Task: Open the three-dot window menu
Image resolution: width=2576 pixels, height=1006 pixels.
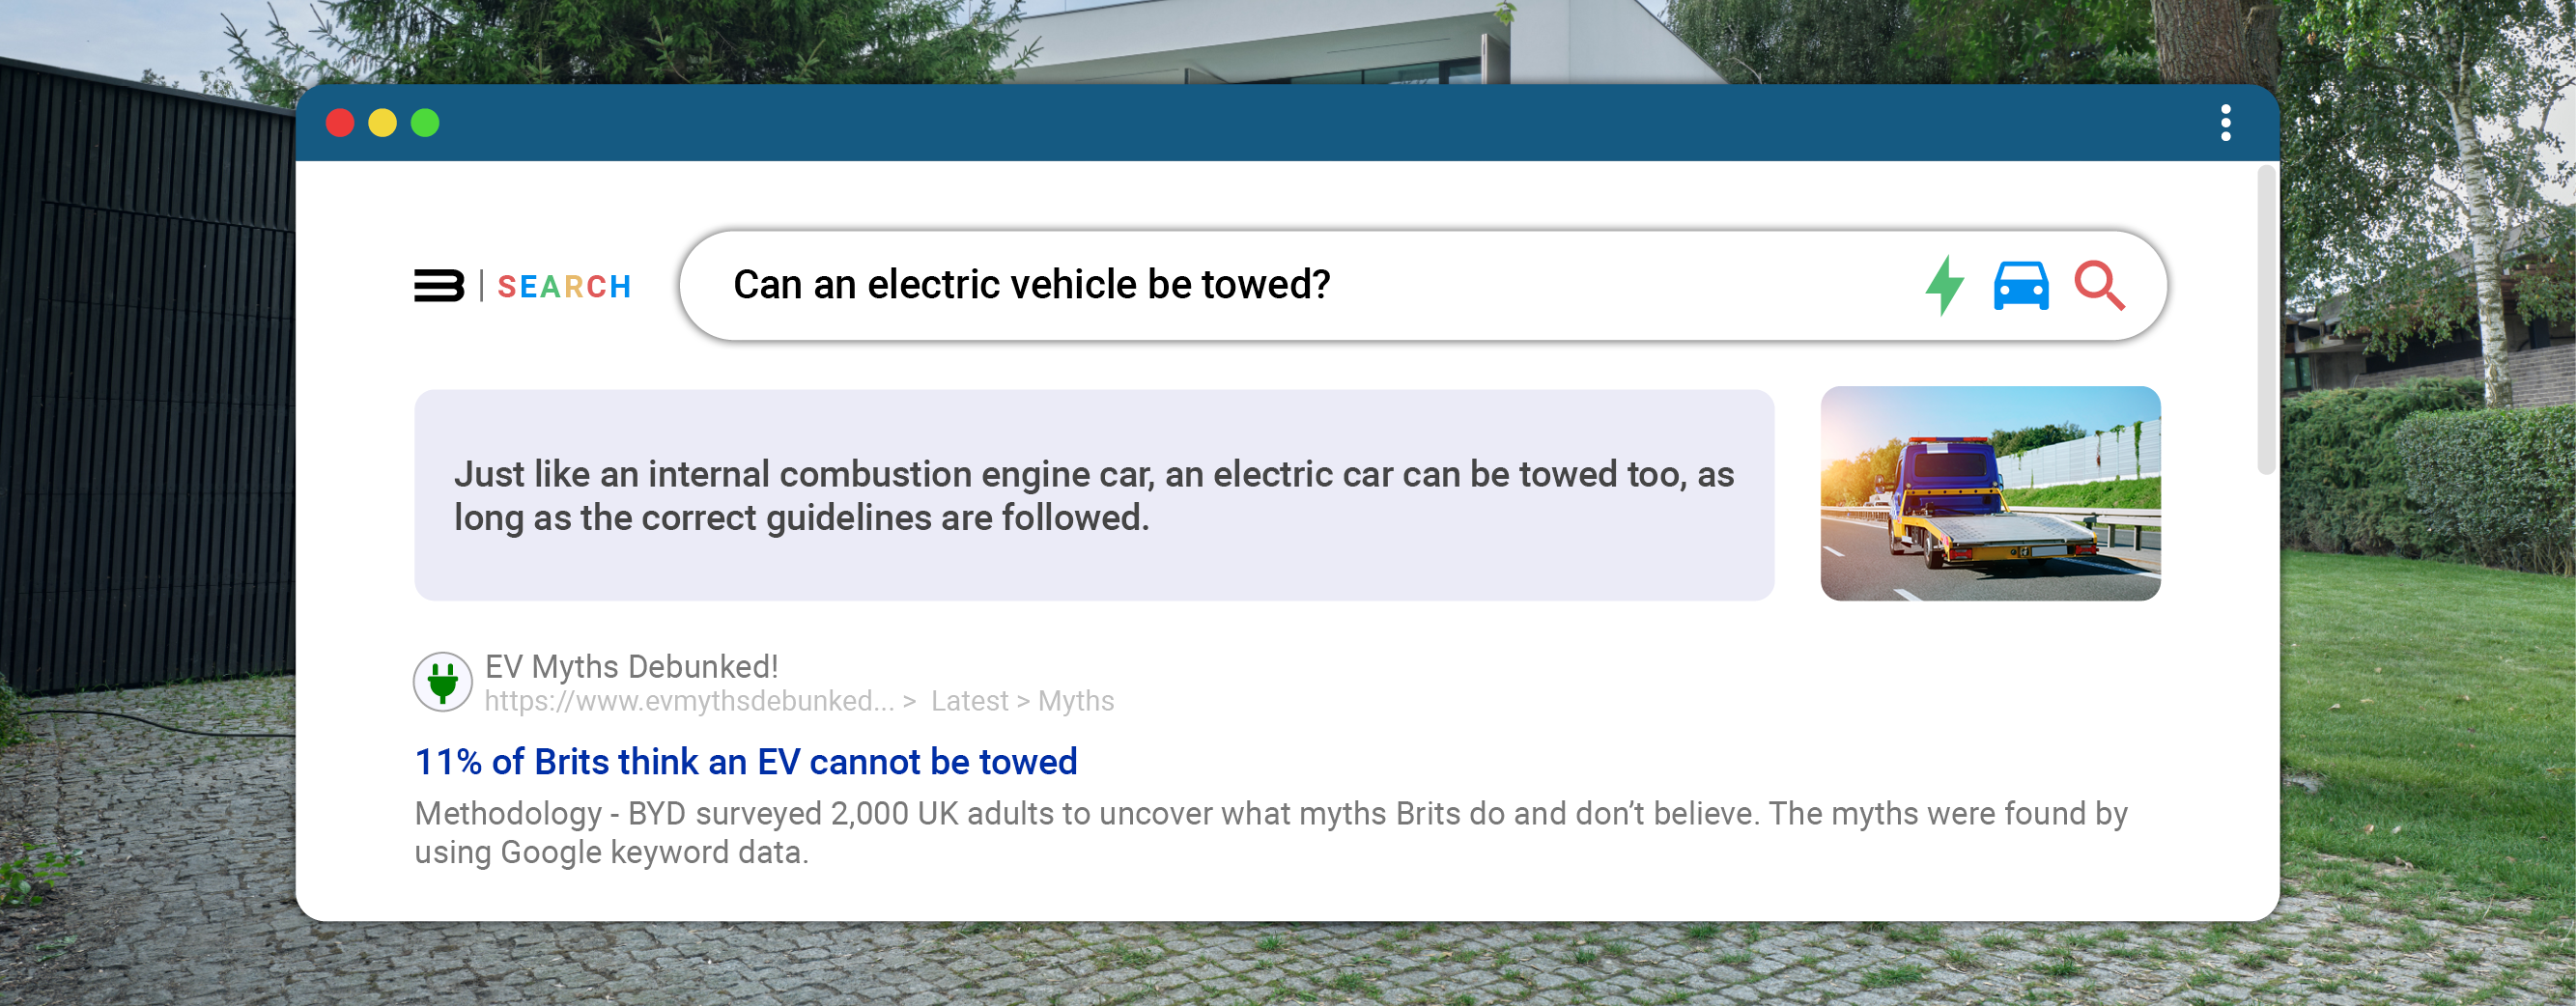Action: 2225,123
